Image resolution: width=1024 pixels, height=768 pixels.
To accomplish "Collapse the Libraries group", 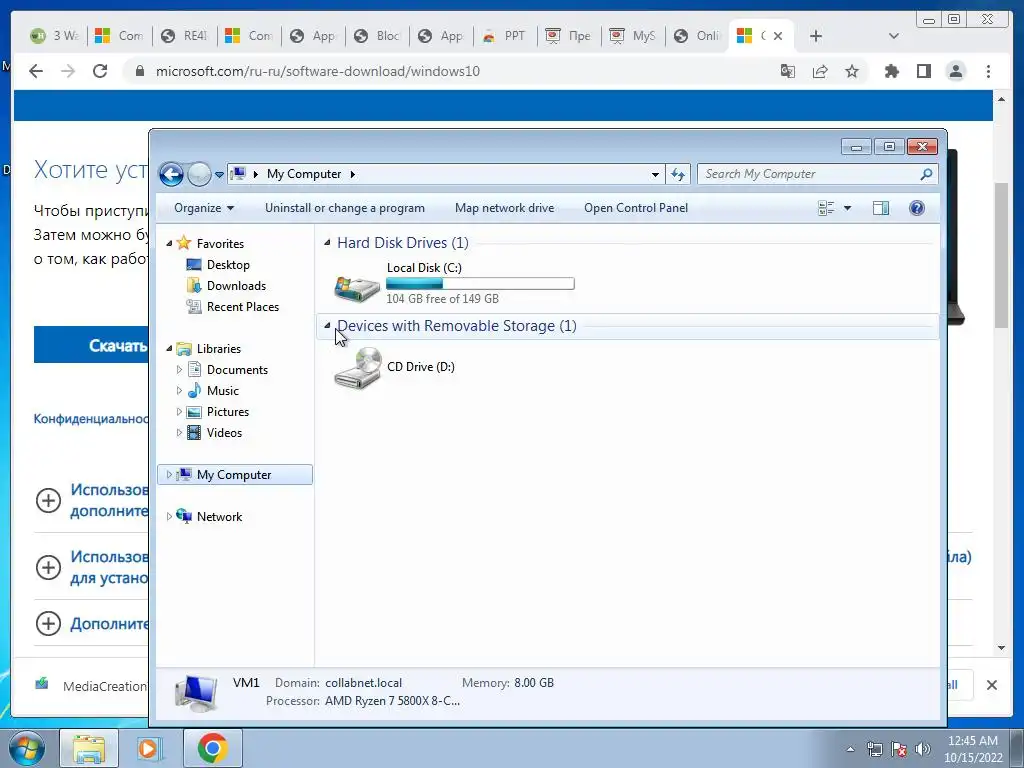I will (x=169, y=349).
